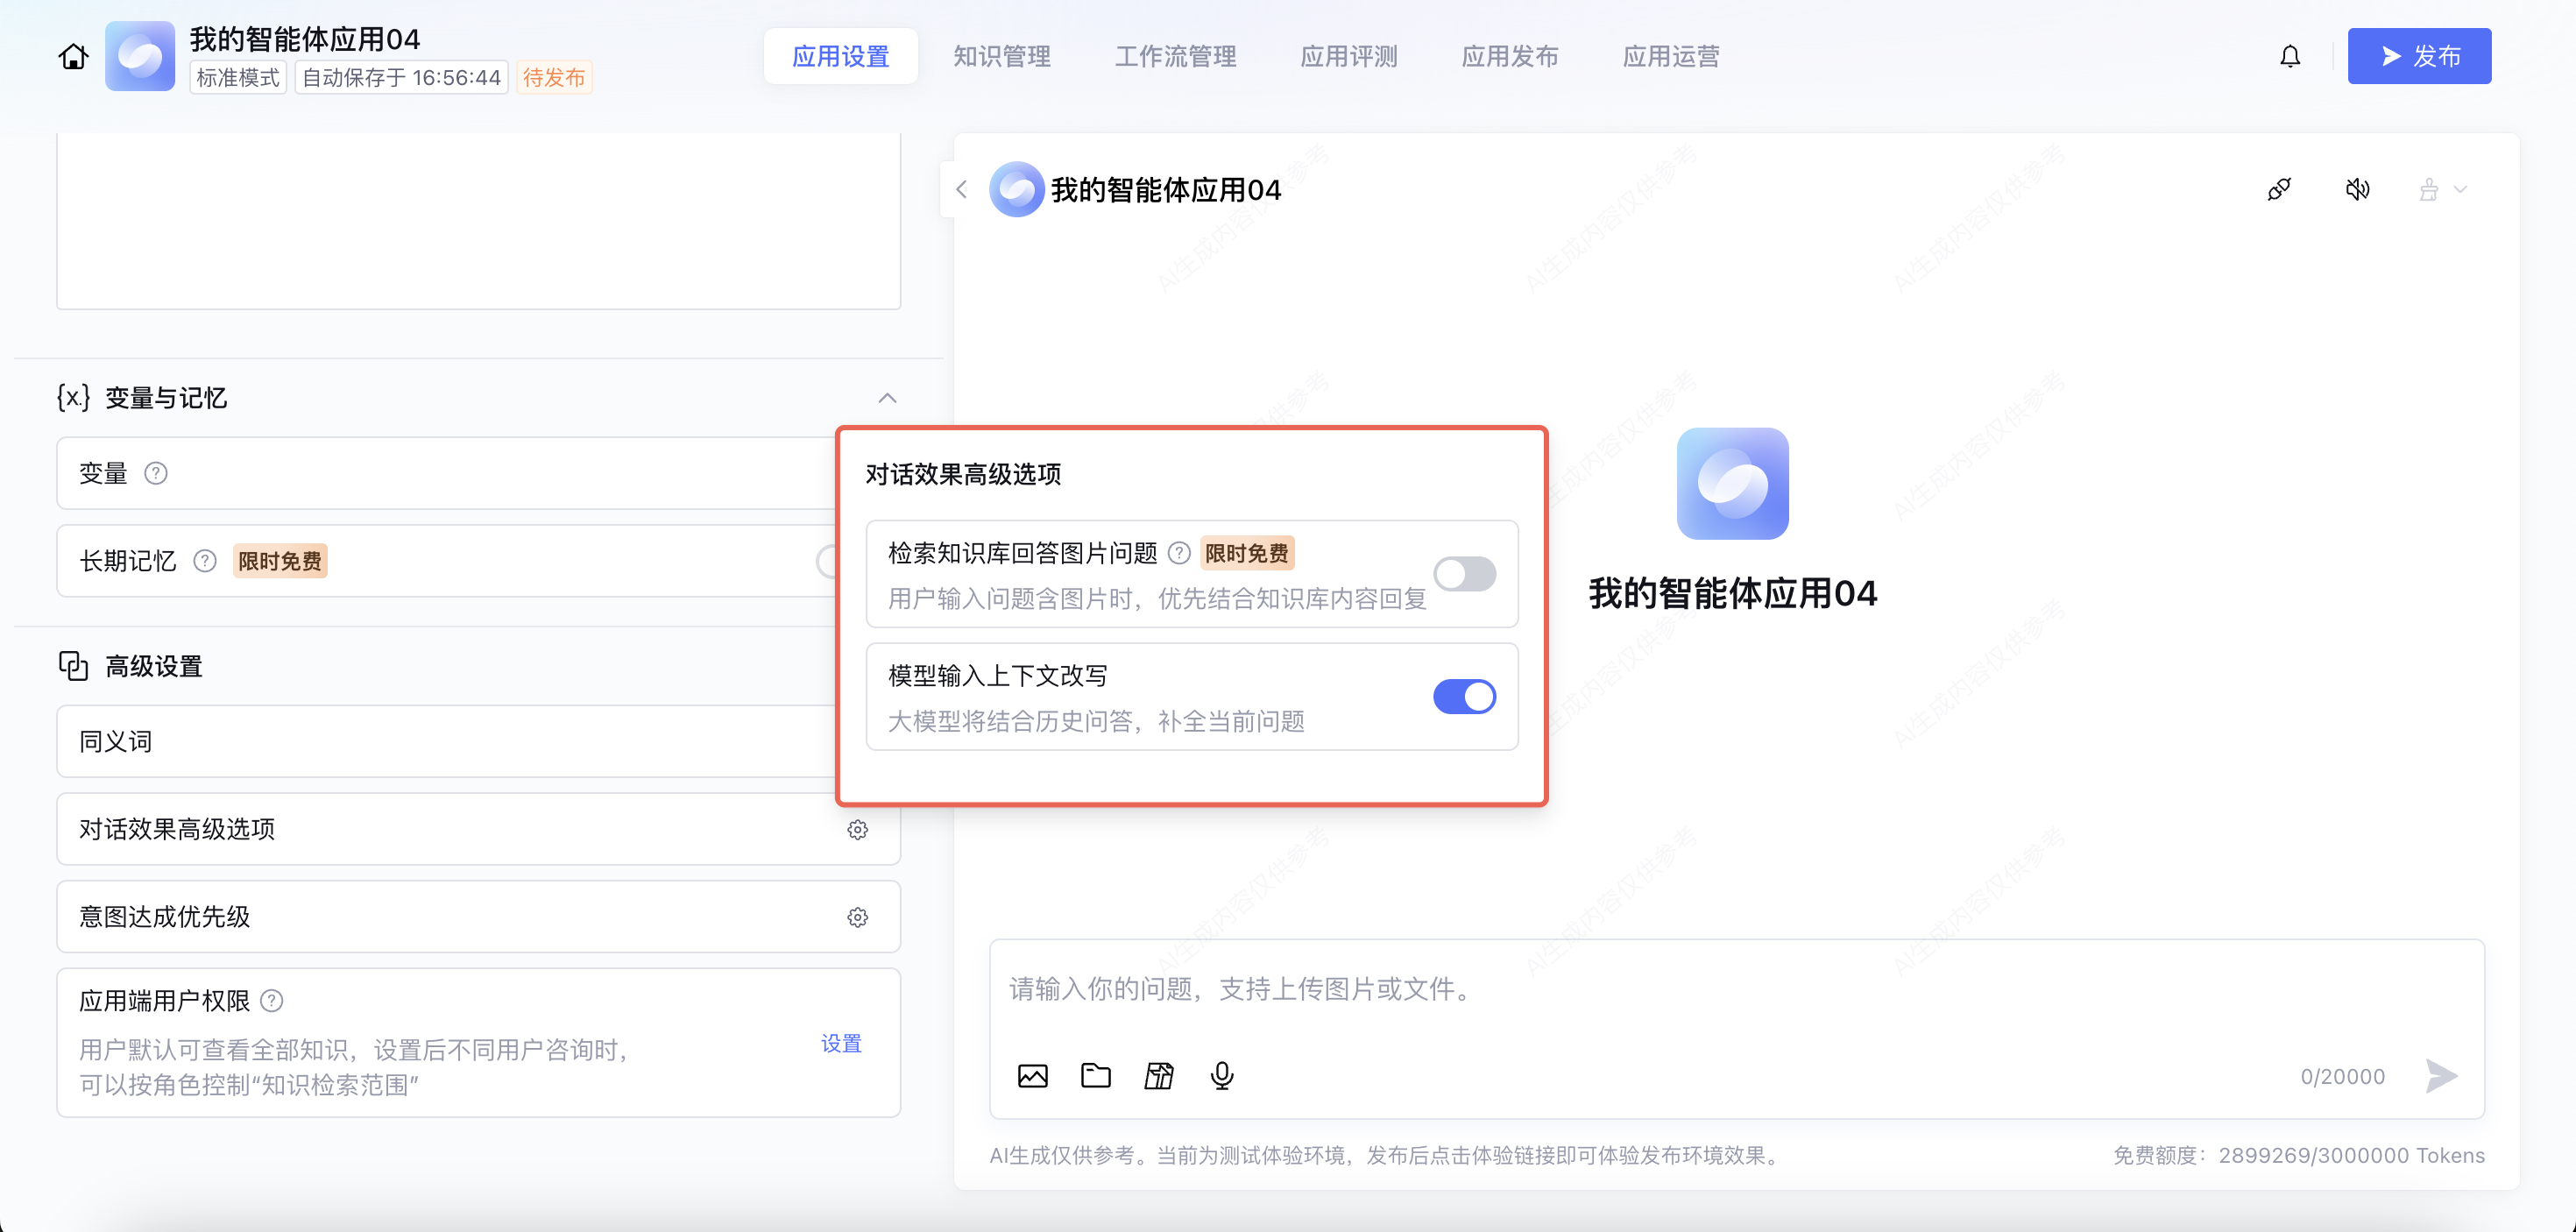
Task: Click the 发布 button
Action: coord(2418,56)
